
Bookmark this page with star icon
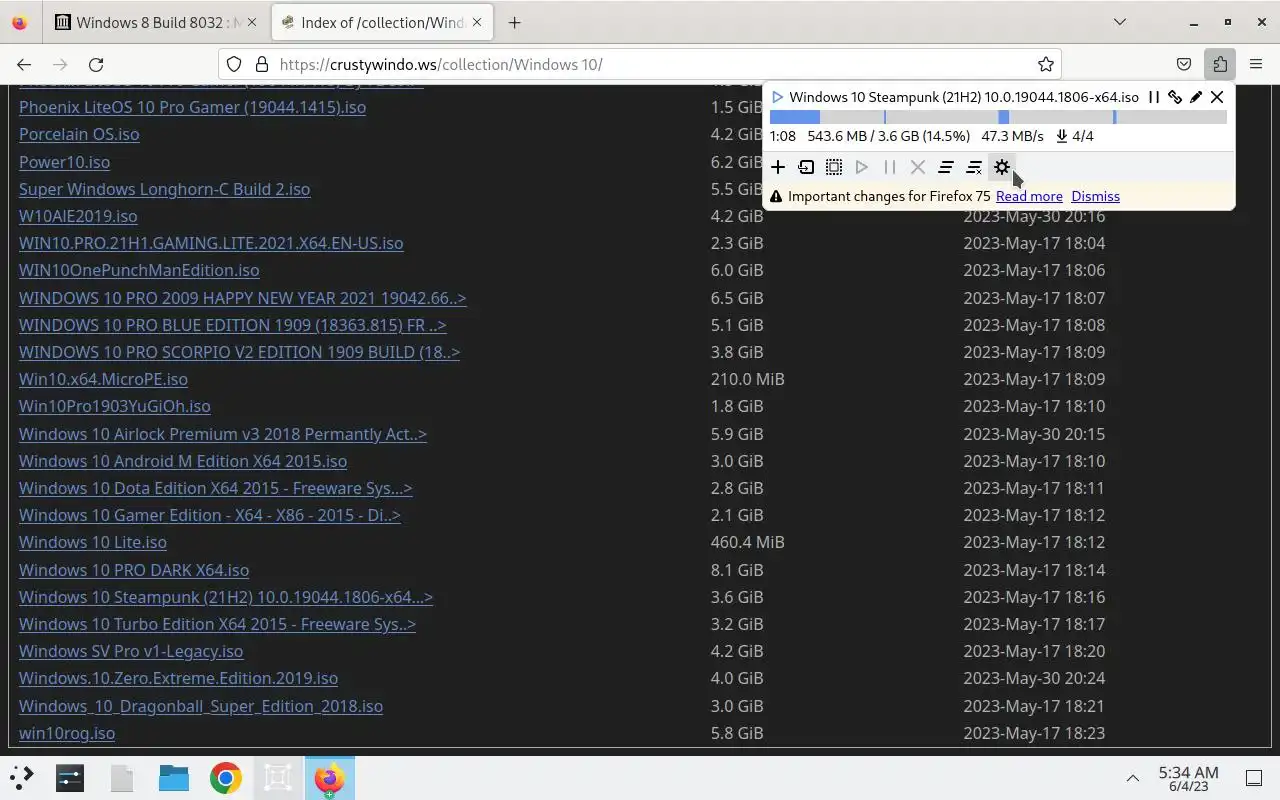click(x=1046, y=64)
